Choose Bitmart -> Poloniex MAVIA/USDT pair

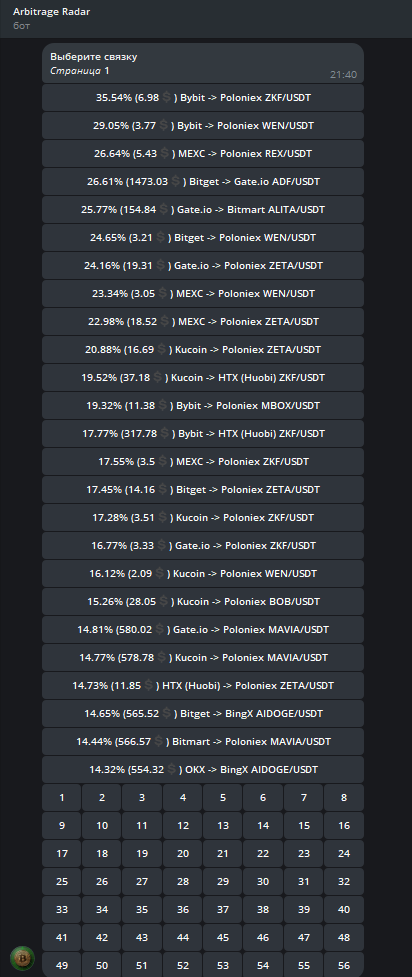pyautogui.click(x=203, y=742)
